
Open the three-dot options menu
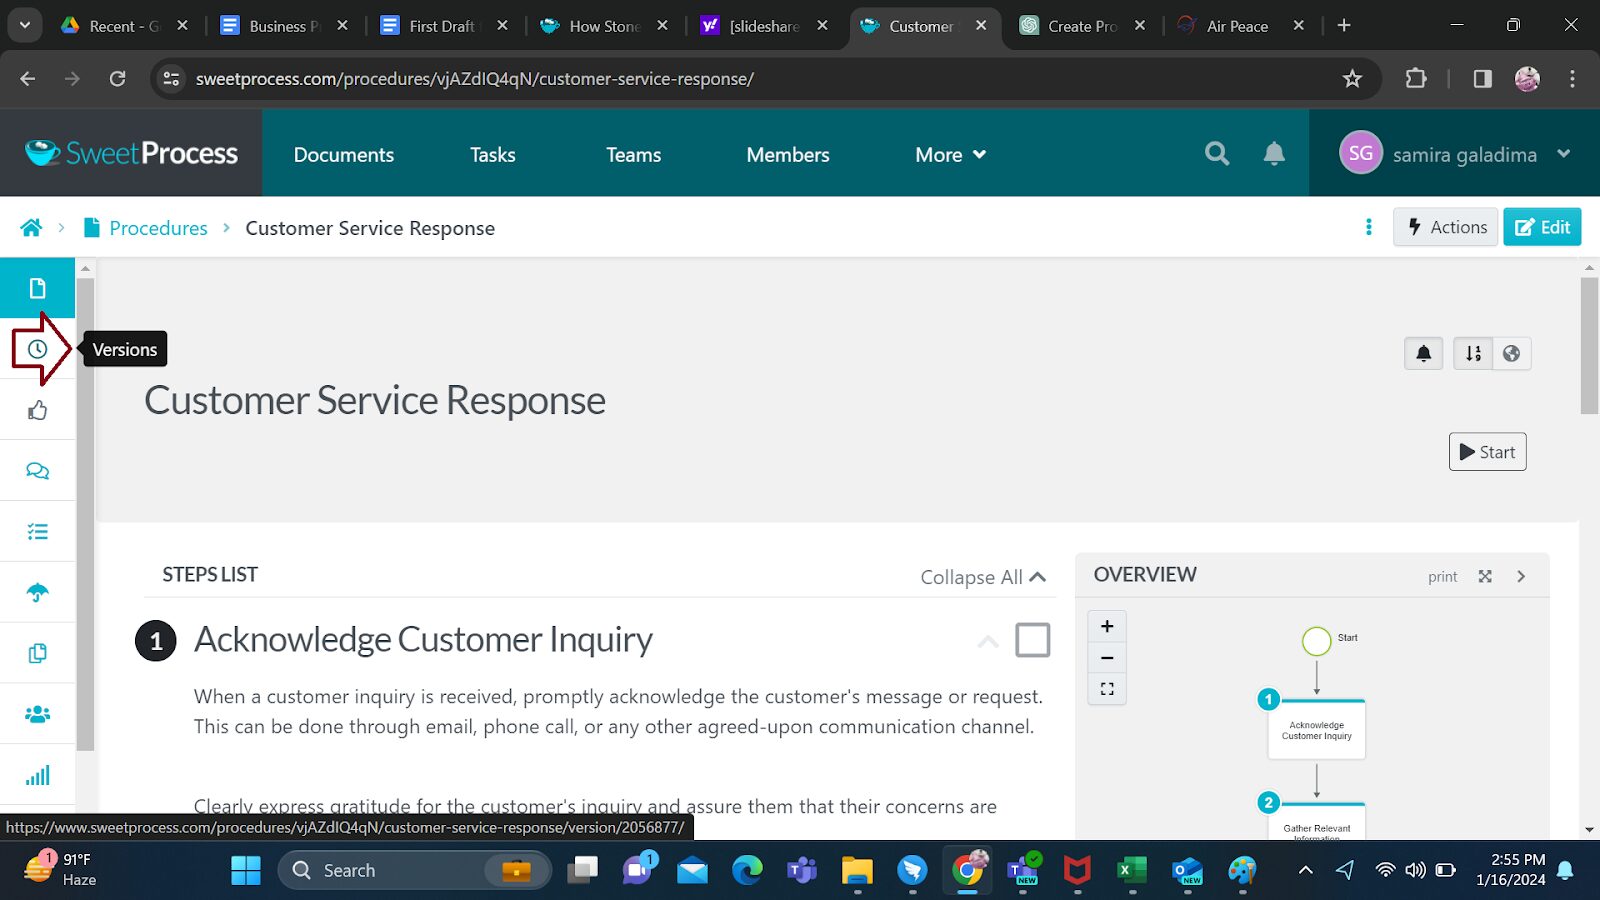click(x=1369, y=227)
